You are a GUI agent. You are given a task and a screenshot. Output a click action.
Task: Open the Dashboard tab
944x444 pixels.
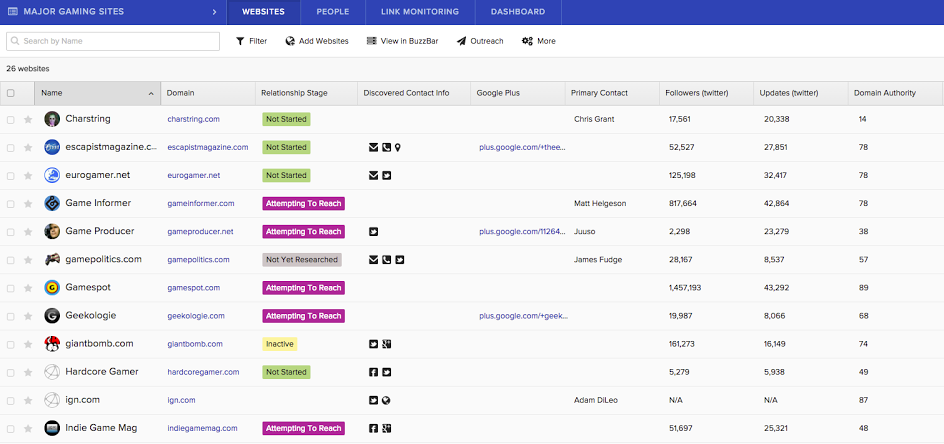click(518, 12)
